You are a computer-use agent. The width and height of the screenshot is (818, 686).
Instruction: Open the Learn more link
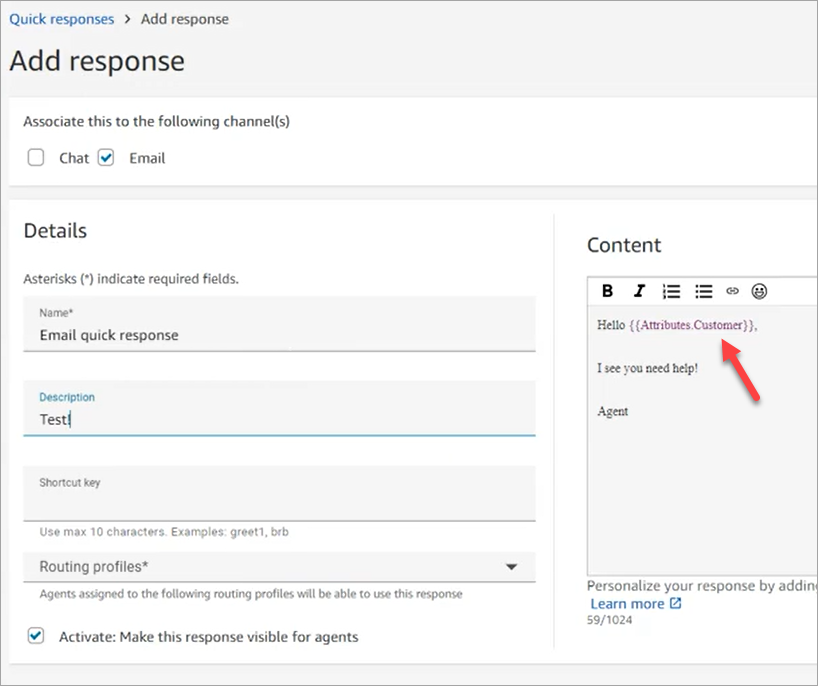coord(626,604)
